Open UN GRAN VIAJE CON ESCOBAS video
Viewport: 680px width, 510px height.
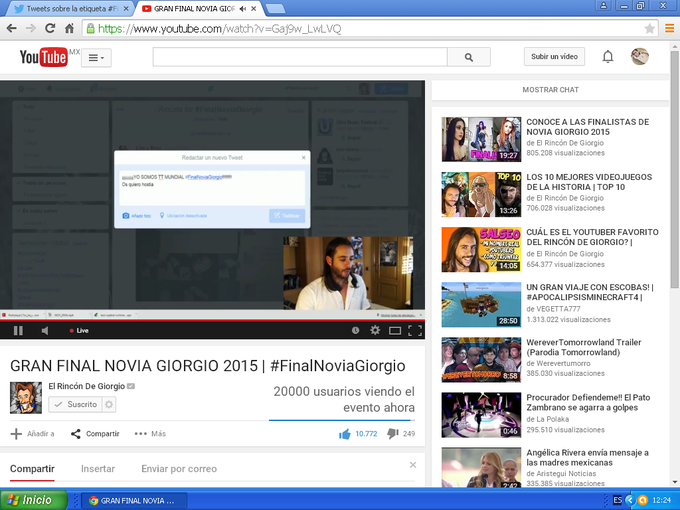coord(590,292)
